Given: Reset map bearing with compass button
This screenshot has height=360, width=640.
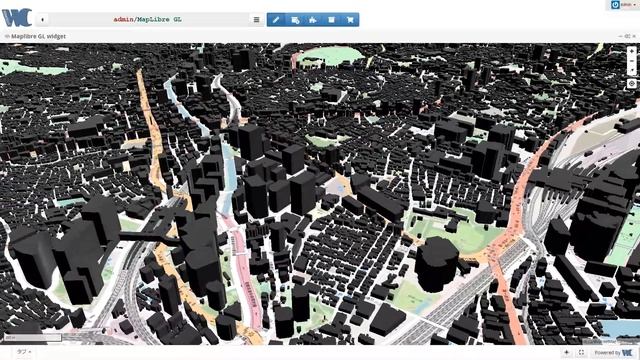Looking at the screenshot, I should click(x=632, y=70).
